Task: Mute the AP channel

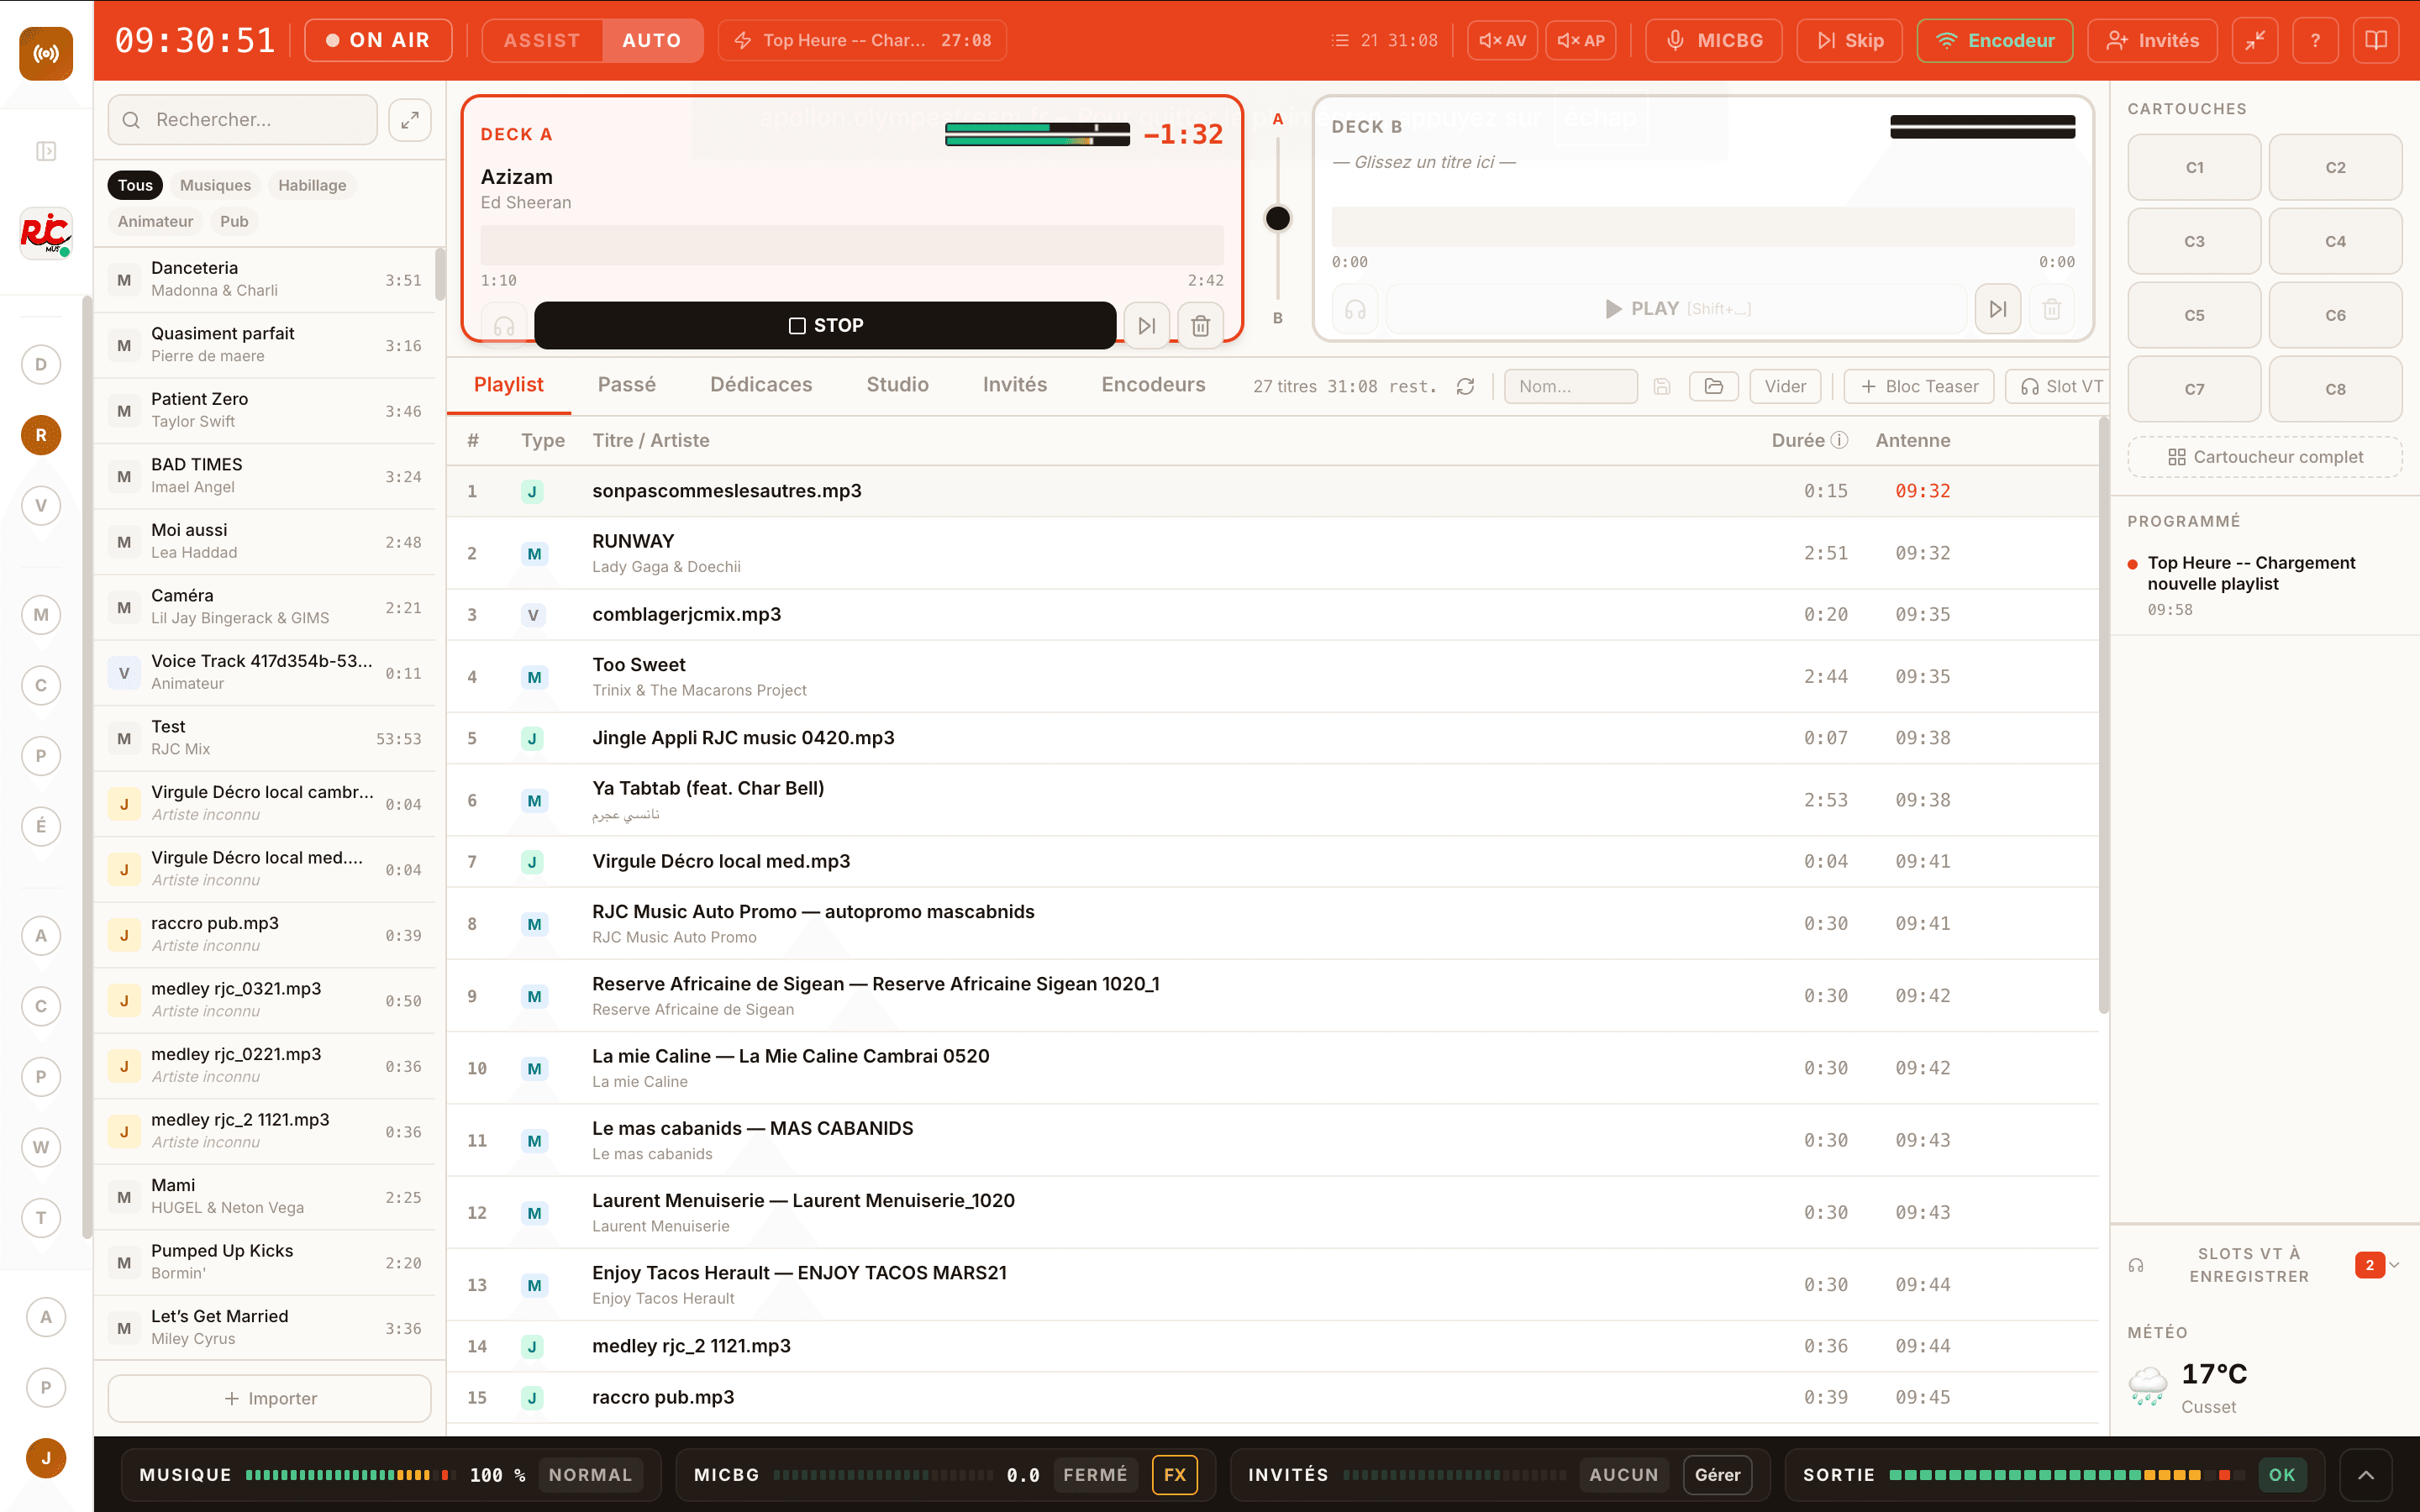Action: click(1581, 41)
